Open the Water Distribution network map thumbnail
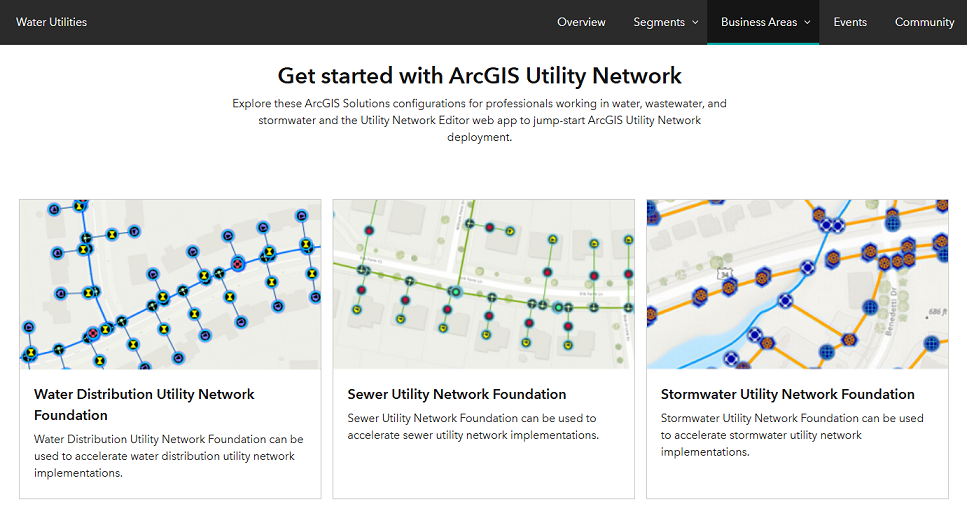 [170, 284]
